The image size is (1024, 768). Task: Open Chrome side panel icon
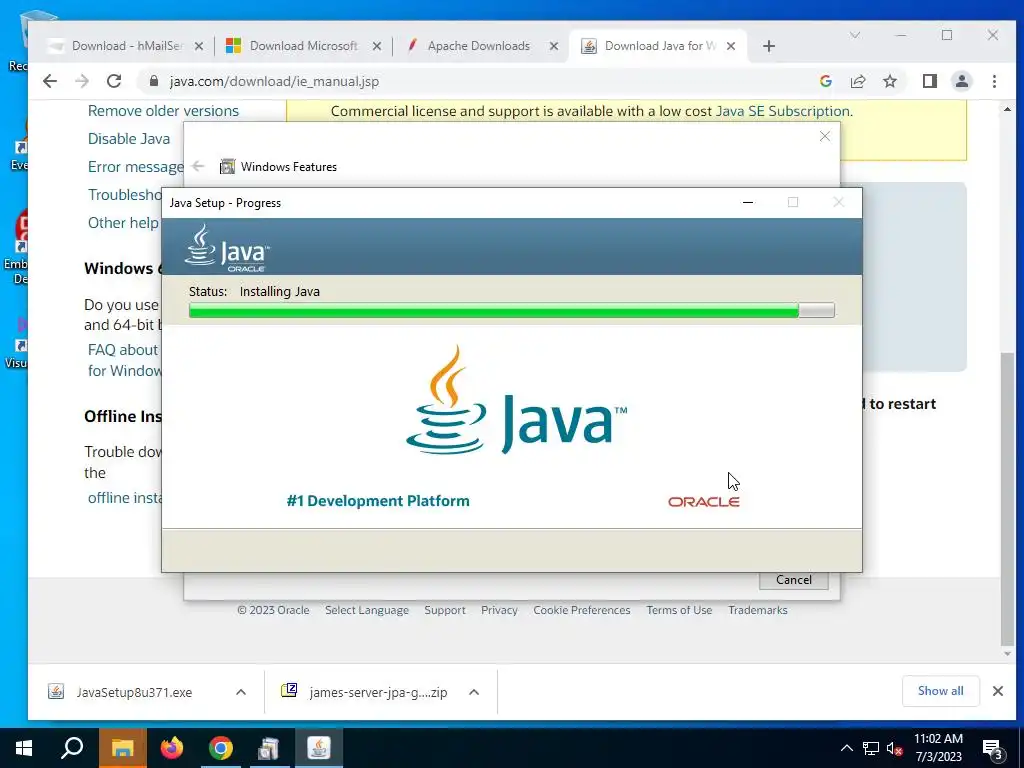[x=929, y=81]
